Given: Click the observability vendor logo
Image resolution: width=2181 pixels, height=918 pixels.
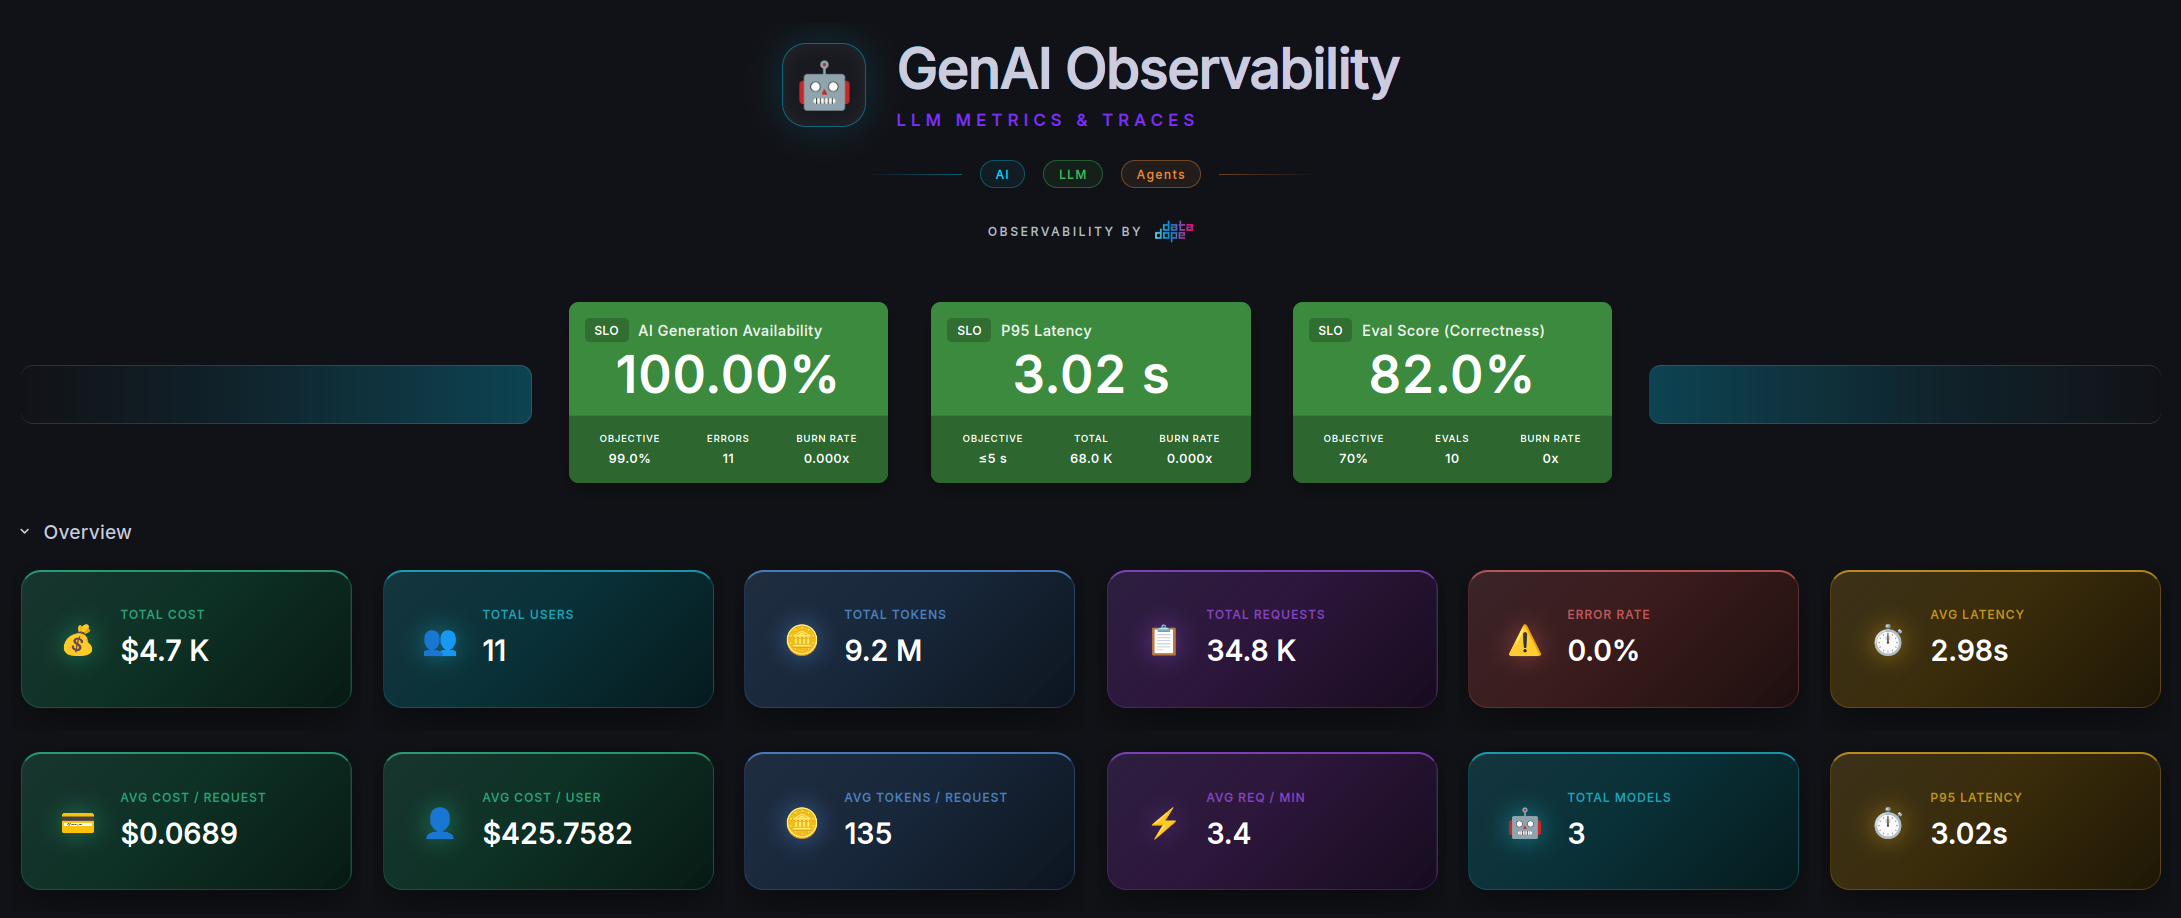Looking at the screenshot, I should (x=1174, y=231).
